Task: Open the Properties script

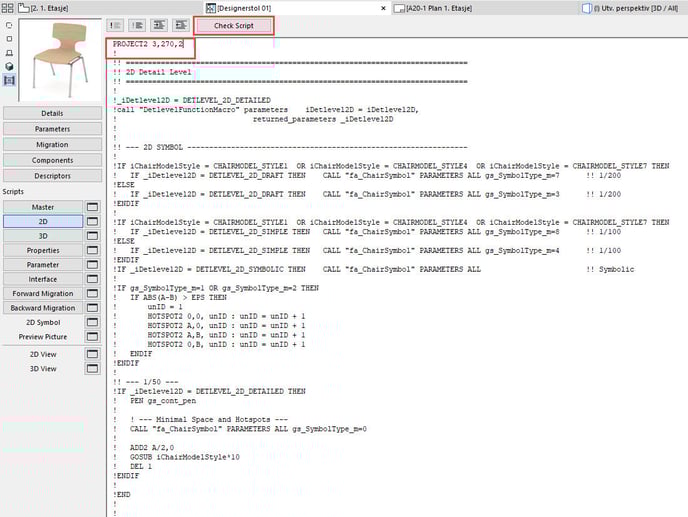Action: [x=43, y=250]
